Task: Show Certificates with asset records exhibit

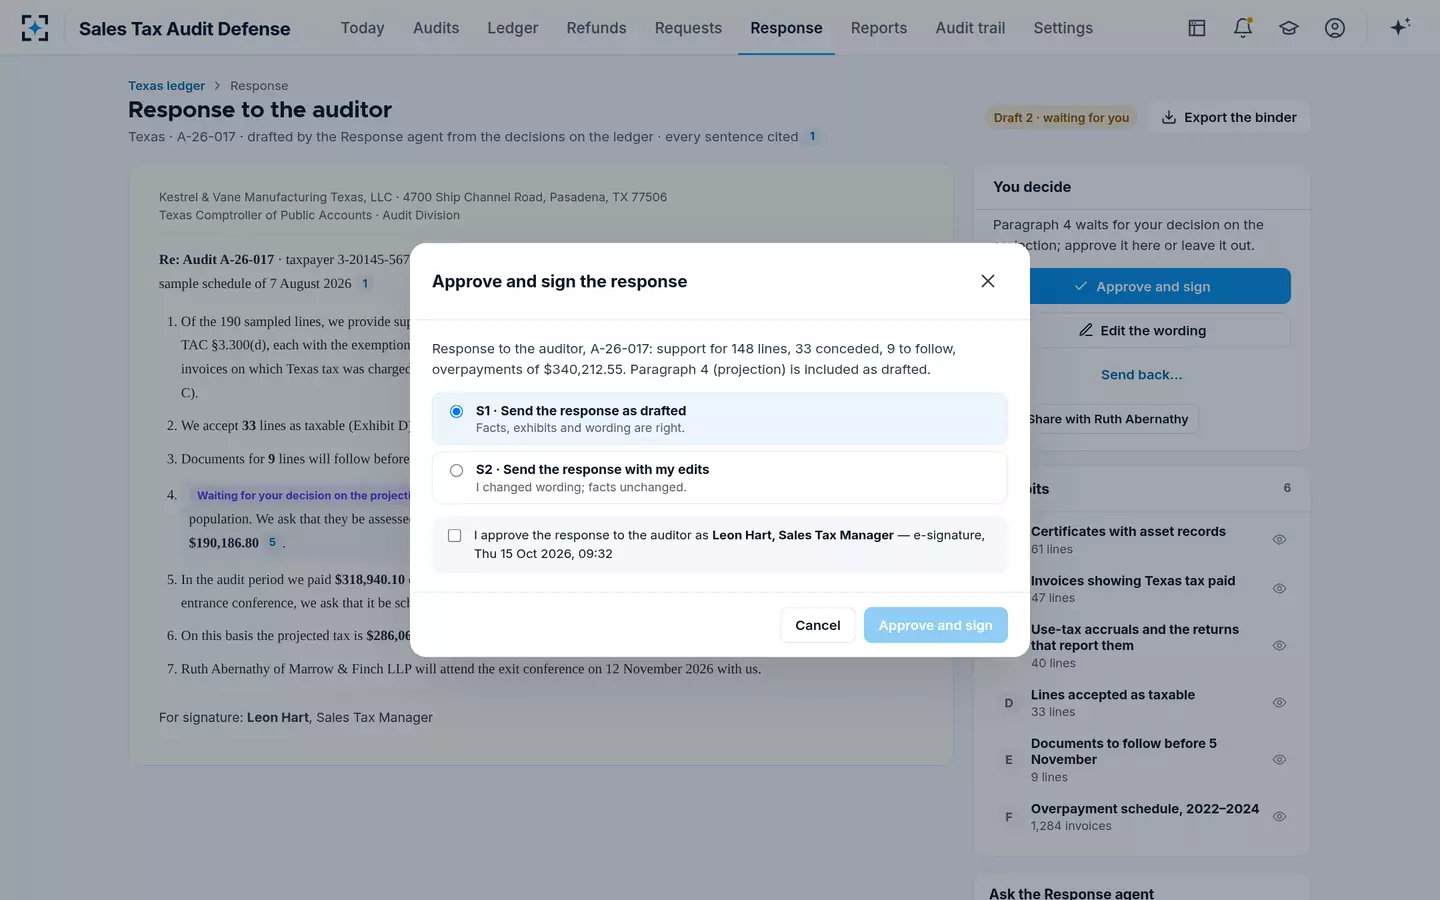Action: 1279,539
